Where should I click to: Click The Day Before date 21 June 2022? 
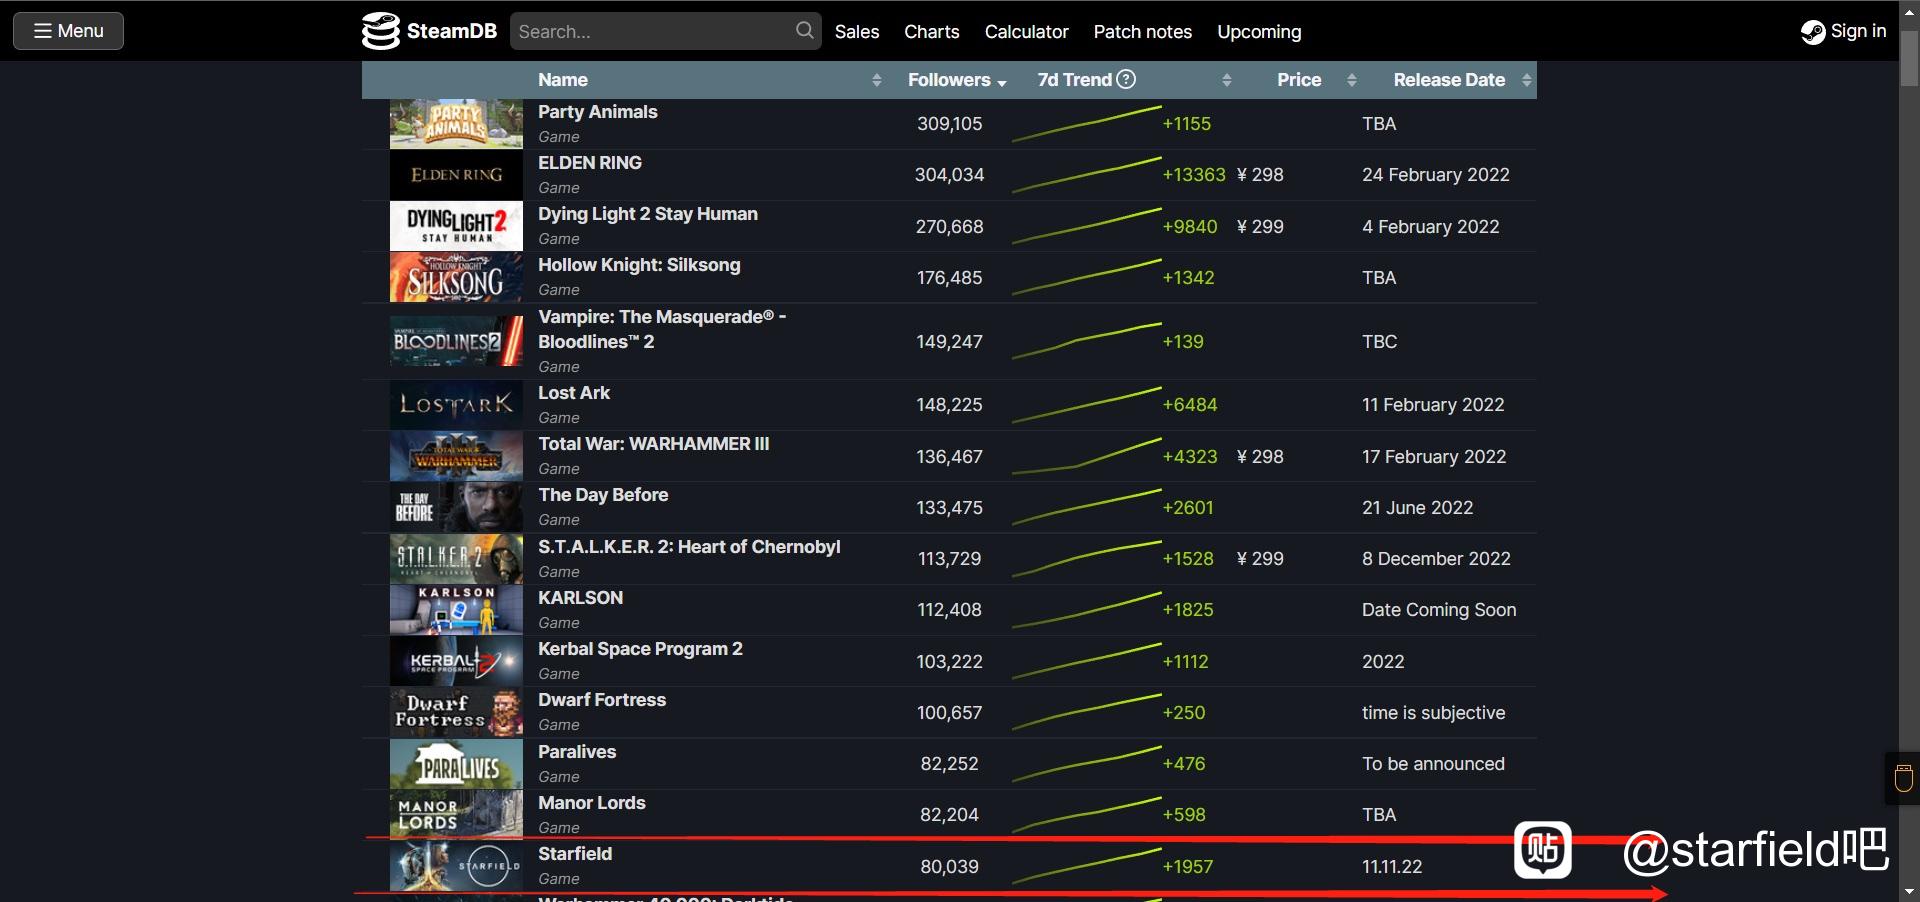pyautogui.click(x=1417, y=508)
